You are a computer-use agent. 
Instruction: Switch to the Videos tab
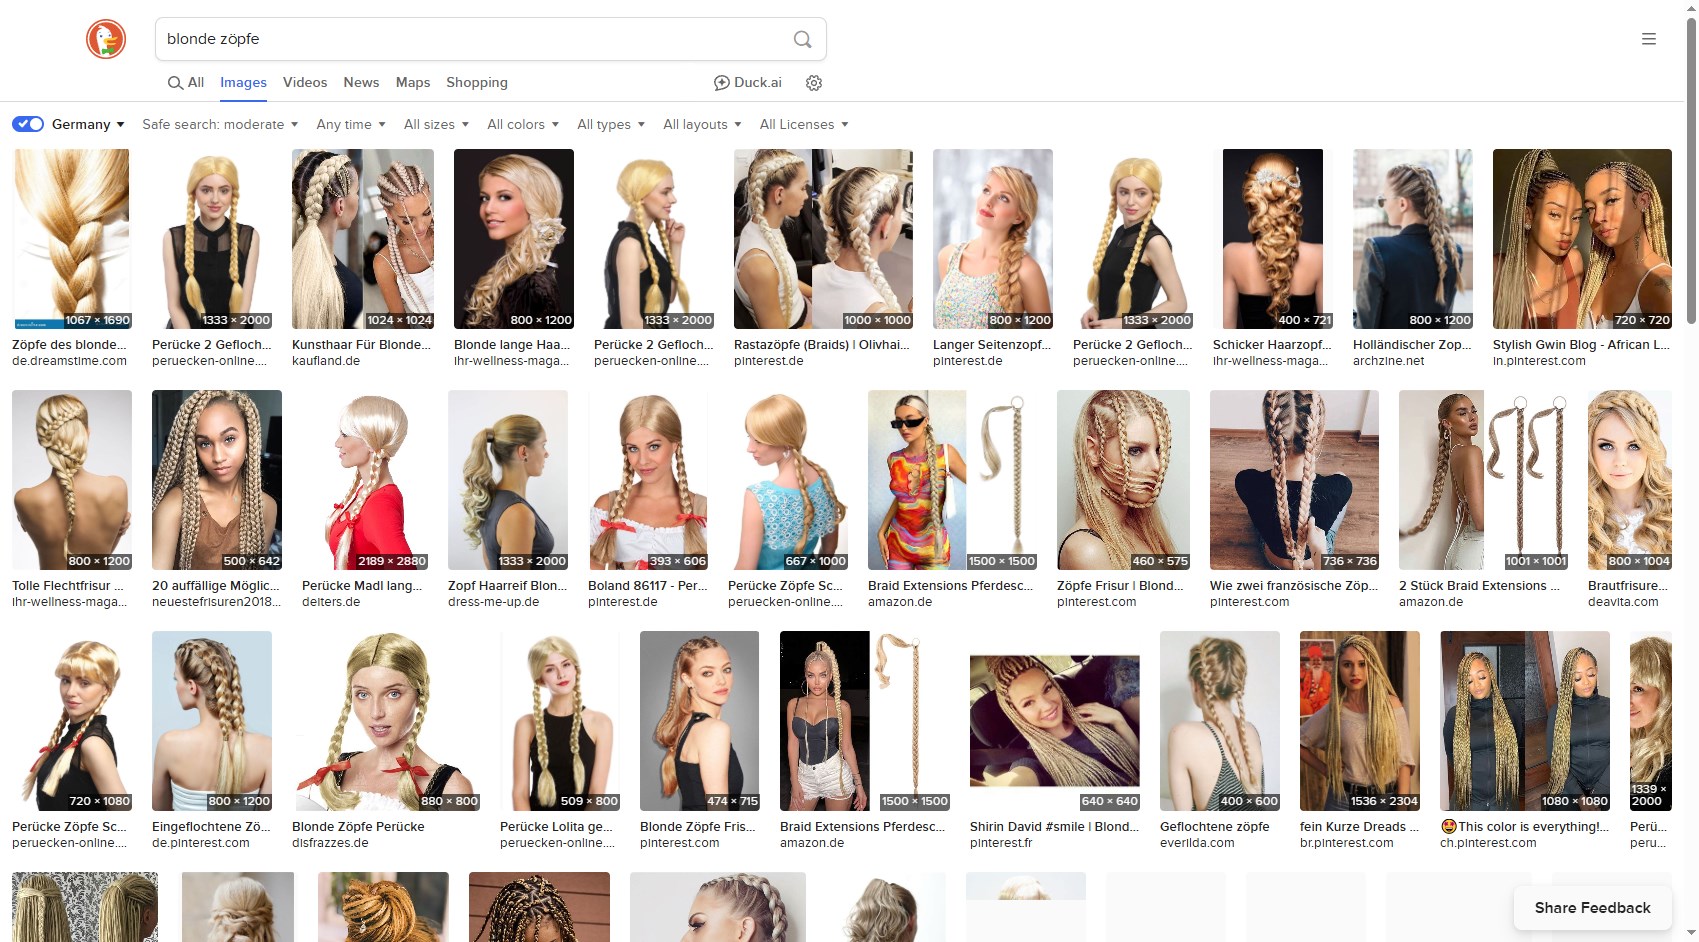pyautogui.click(x=305, y=83)
